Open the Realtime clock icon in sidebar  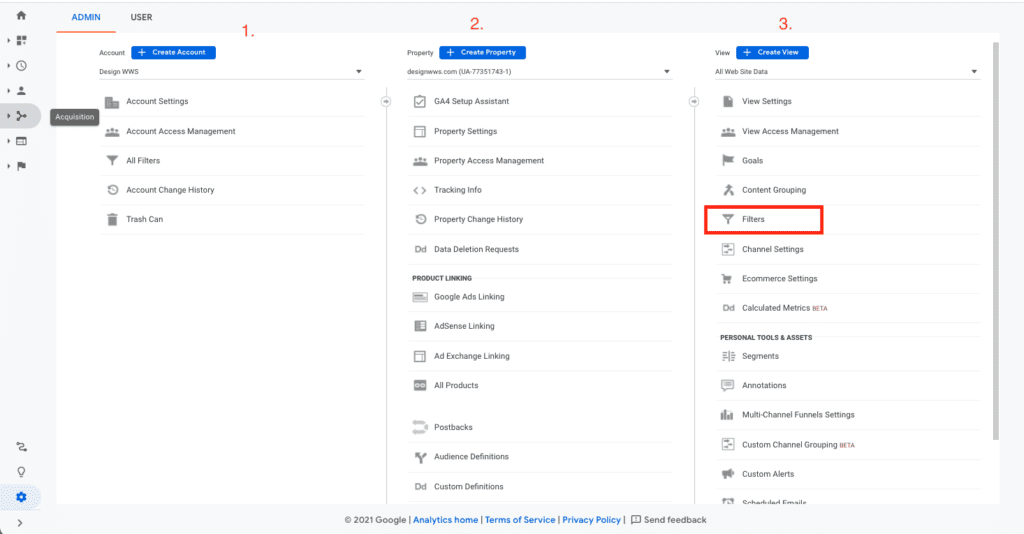coord(22,66)
